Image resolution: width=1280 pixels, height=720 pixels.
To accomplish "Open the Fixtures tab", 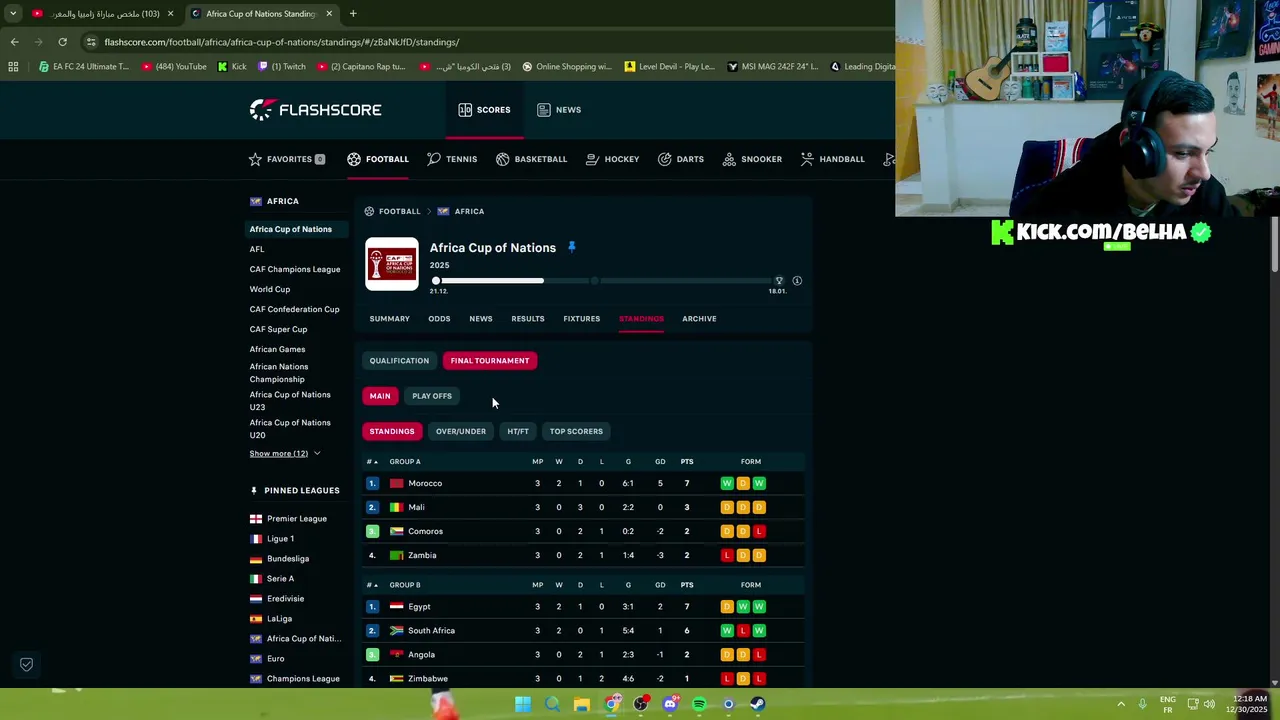I will coord(581,319).
